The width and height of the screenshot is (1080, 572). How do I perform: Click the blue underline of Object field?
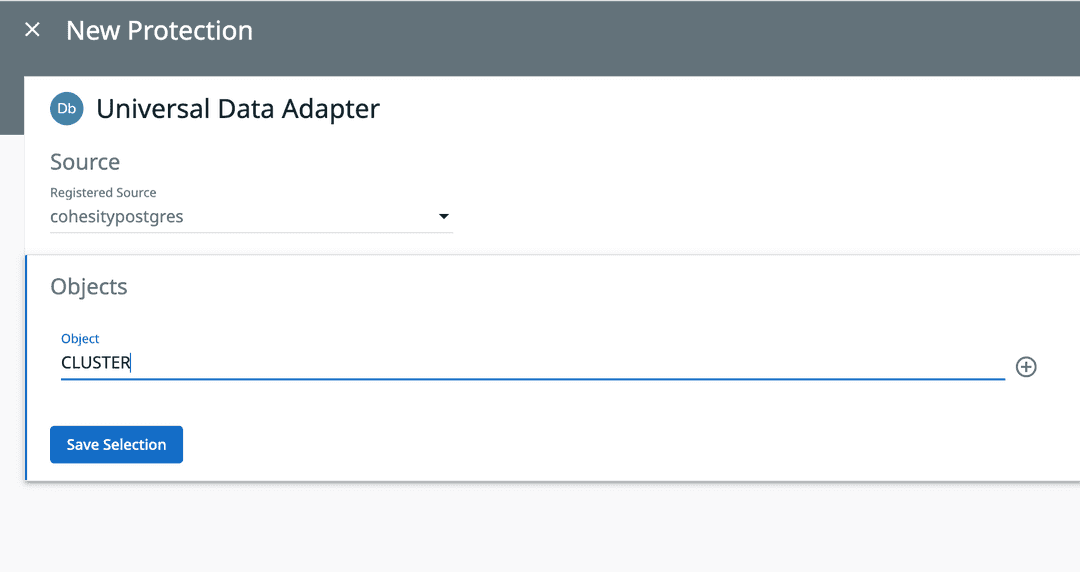click(532, 380)
